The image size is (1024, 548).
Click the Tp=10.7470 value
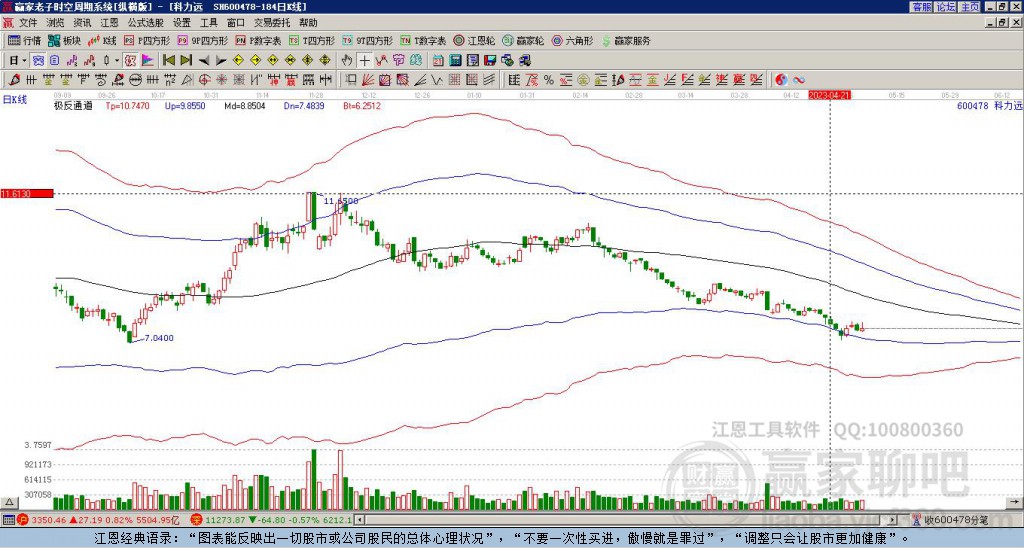tap(127, 106)
